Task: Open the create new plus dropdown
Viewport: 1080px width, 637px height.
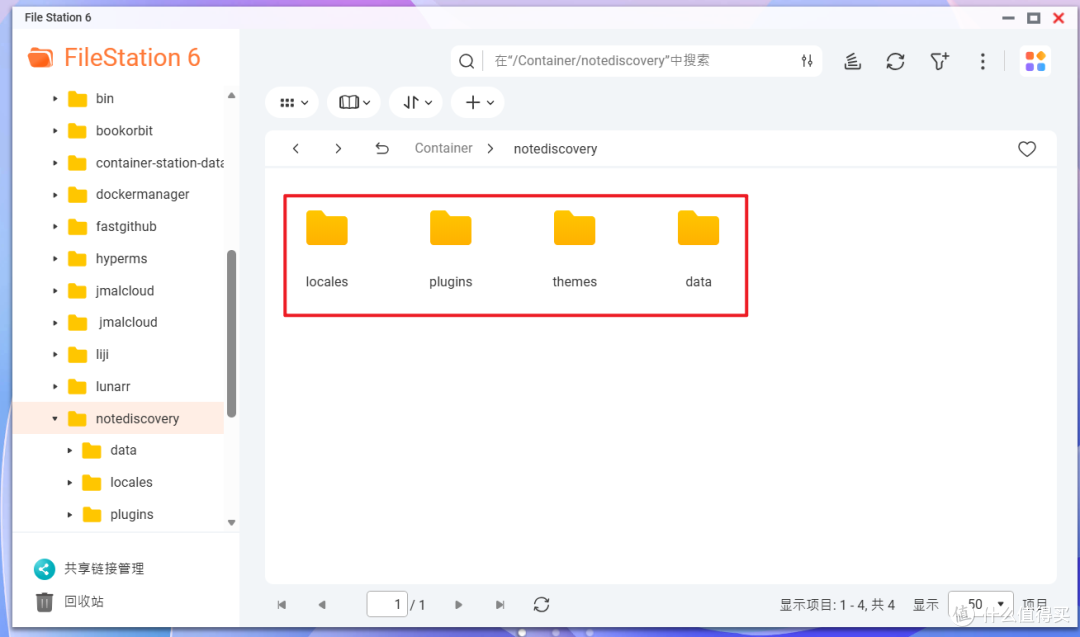Action: [x=478, y=103]
